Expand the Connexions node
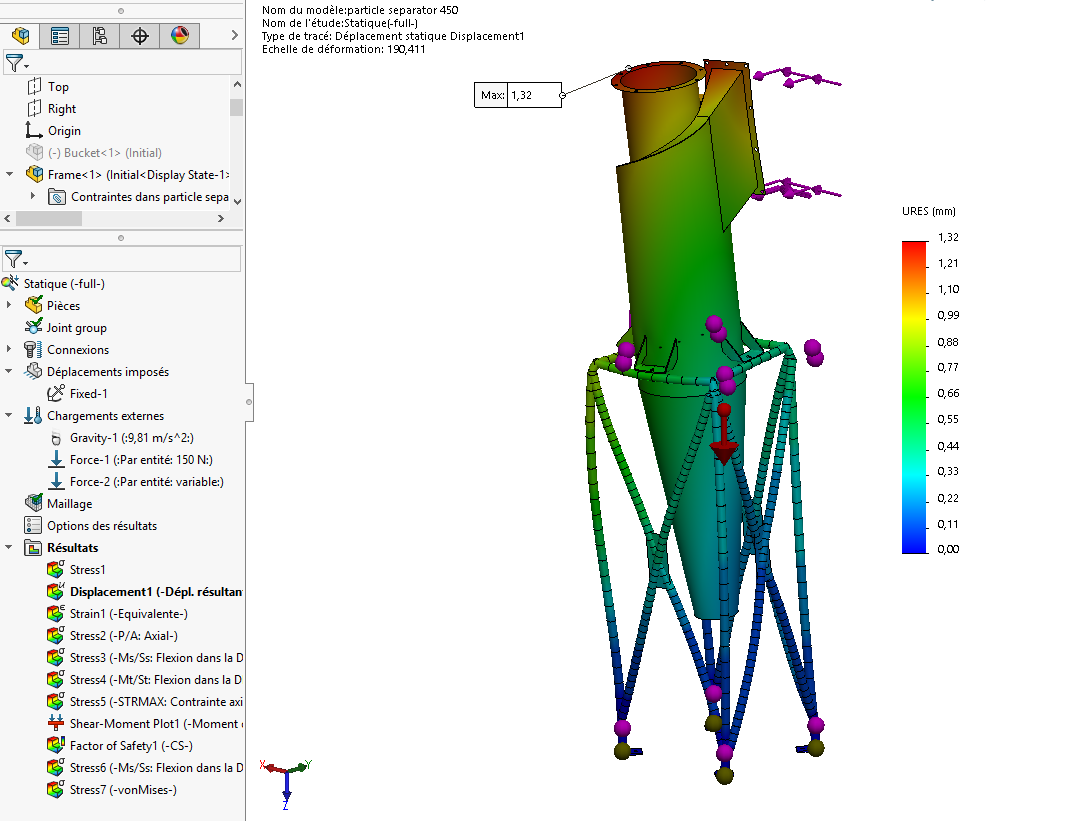 (x=9, y=349)
